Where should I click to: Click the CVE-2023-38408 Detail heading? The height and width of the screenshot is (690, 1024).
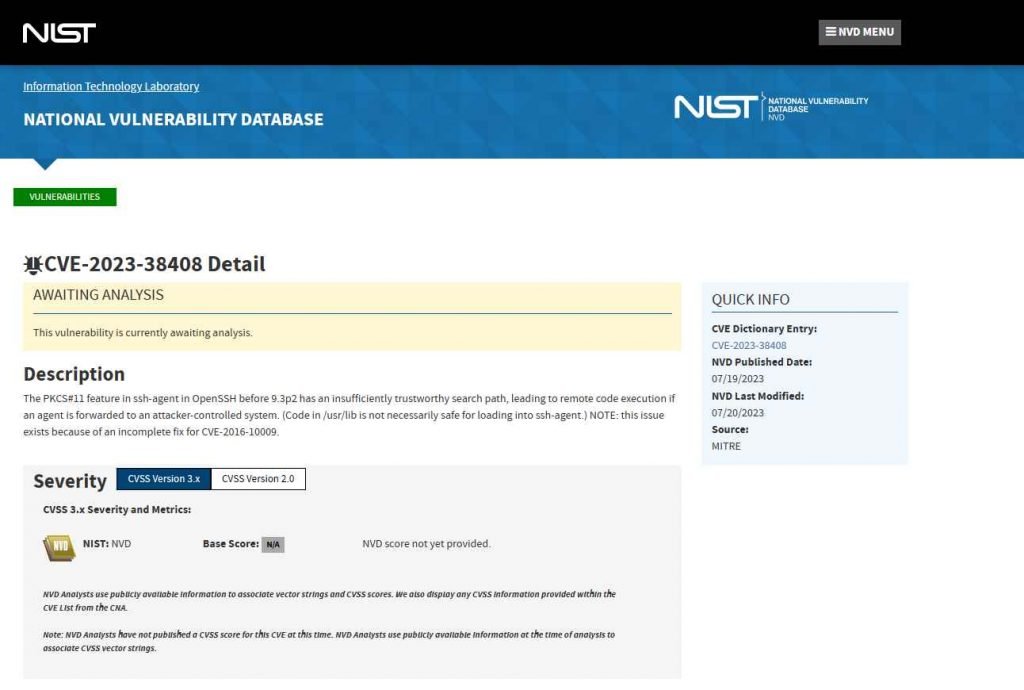[x=155, y=264]
